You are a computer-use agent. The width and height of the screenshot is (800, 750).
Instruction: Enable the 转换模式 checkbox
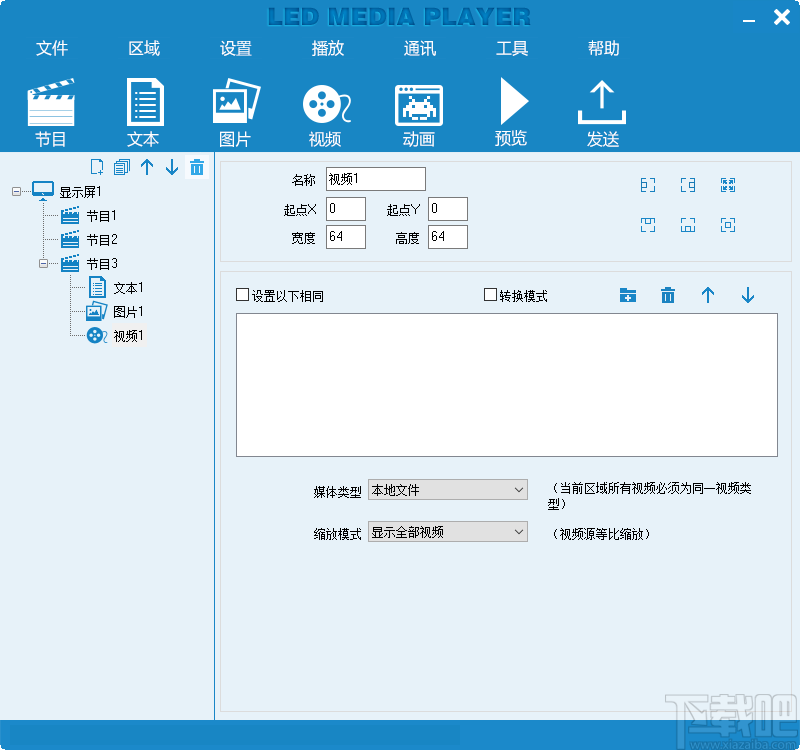tap(489, 294)
